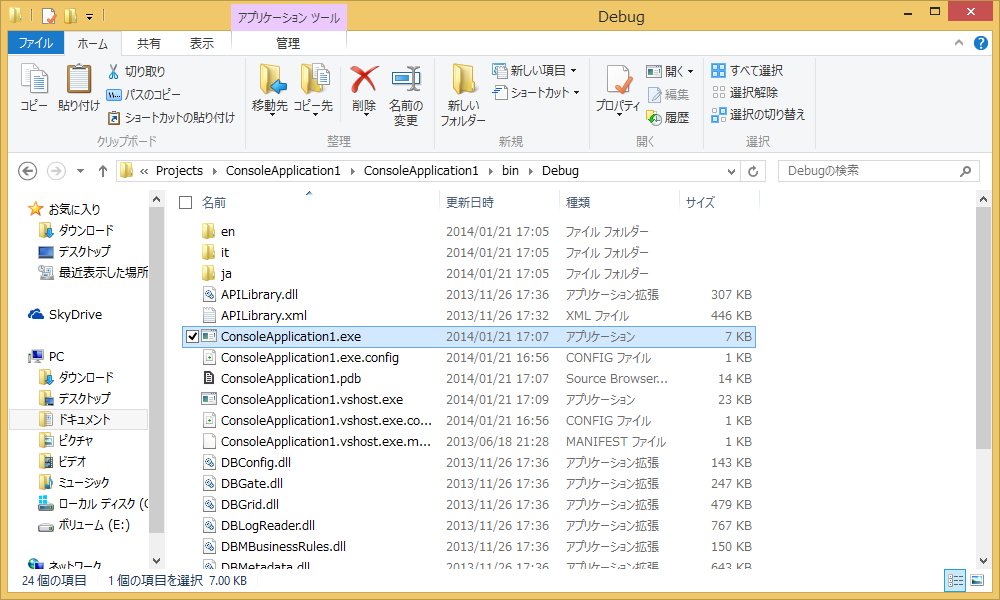Click the up-arrow navigate to parent folder
This screenshot has height=600, width=1000.
[x=102, y=171]
